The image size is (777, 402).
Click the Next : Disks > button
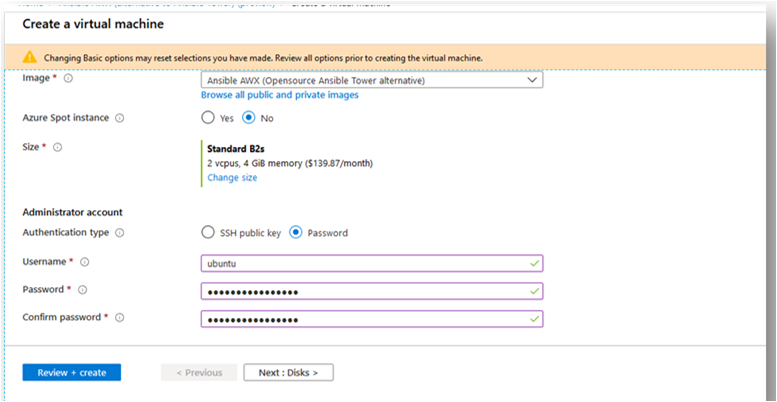coord(288,373)
